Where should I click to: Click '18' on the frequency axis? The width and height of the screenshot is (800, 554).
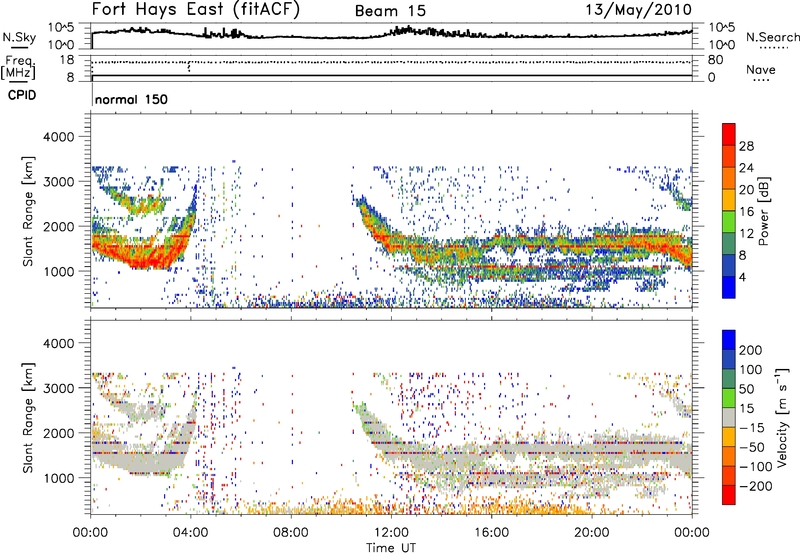[67, 60]
